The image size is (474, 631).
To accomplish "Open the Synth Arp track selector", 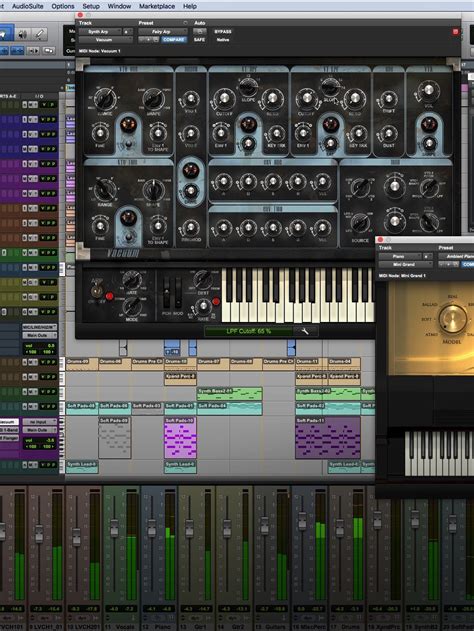I will pyautogui.click(x=100, y=31).
